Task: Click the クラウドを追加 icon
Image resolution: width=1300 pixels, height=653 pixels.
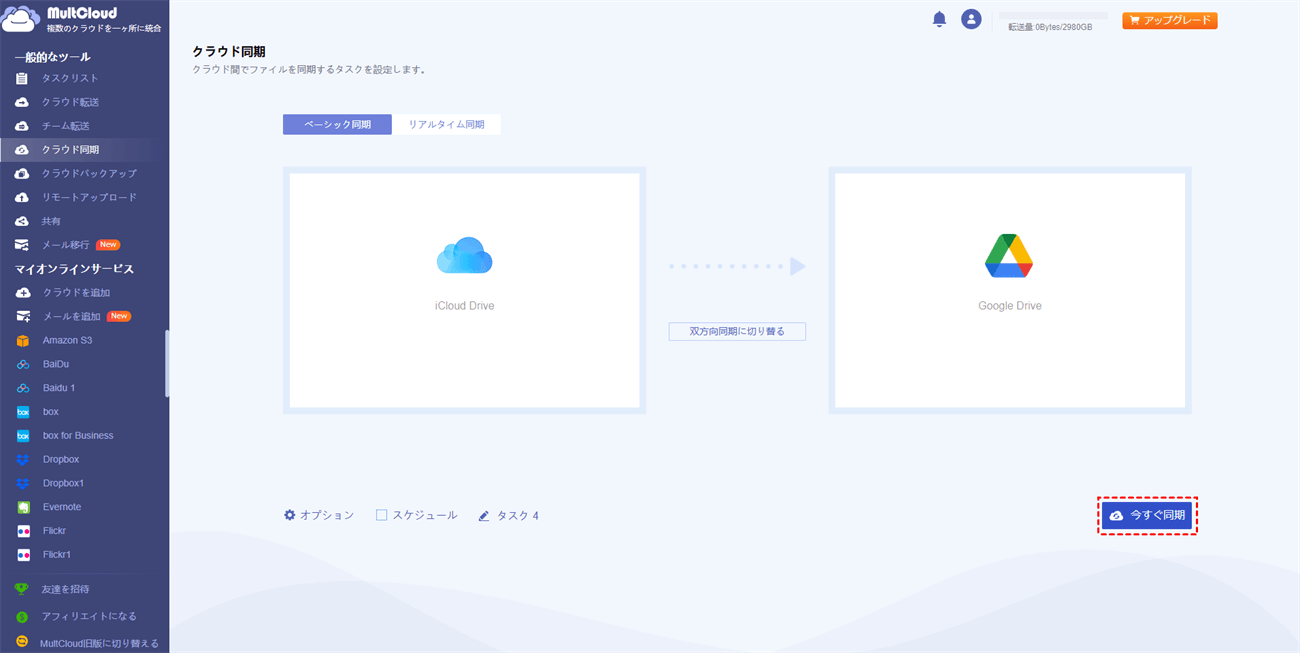Action: point(23,292)
